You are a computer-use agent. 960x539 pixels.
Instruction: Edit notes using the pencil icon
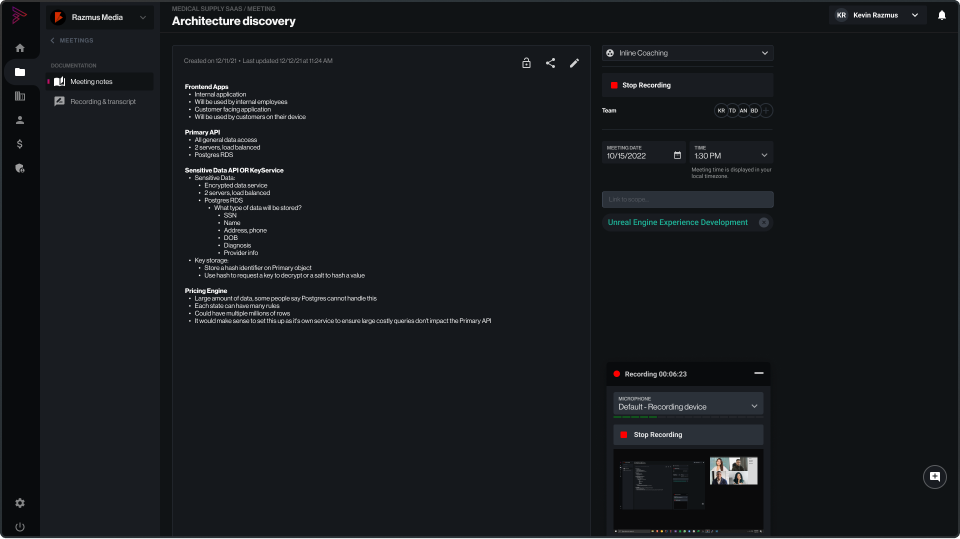574,63
